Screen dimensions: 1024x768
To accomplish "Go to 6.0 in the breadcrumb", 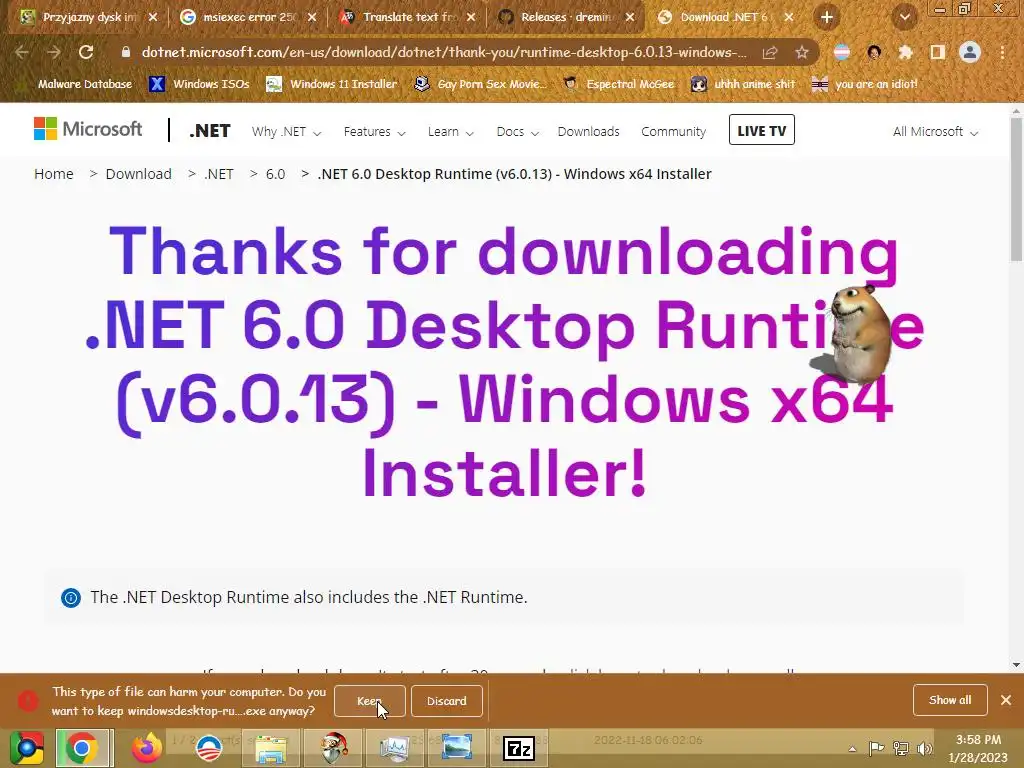I will click(x=275, y=174).
